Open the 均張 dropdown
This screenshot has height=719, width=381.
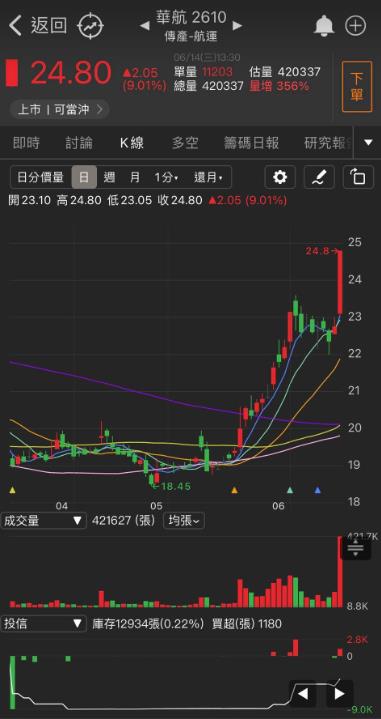tap(184, 520)
